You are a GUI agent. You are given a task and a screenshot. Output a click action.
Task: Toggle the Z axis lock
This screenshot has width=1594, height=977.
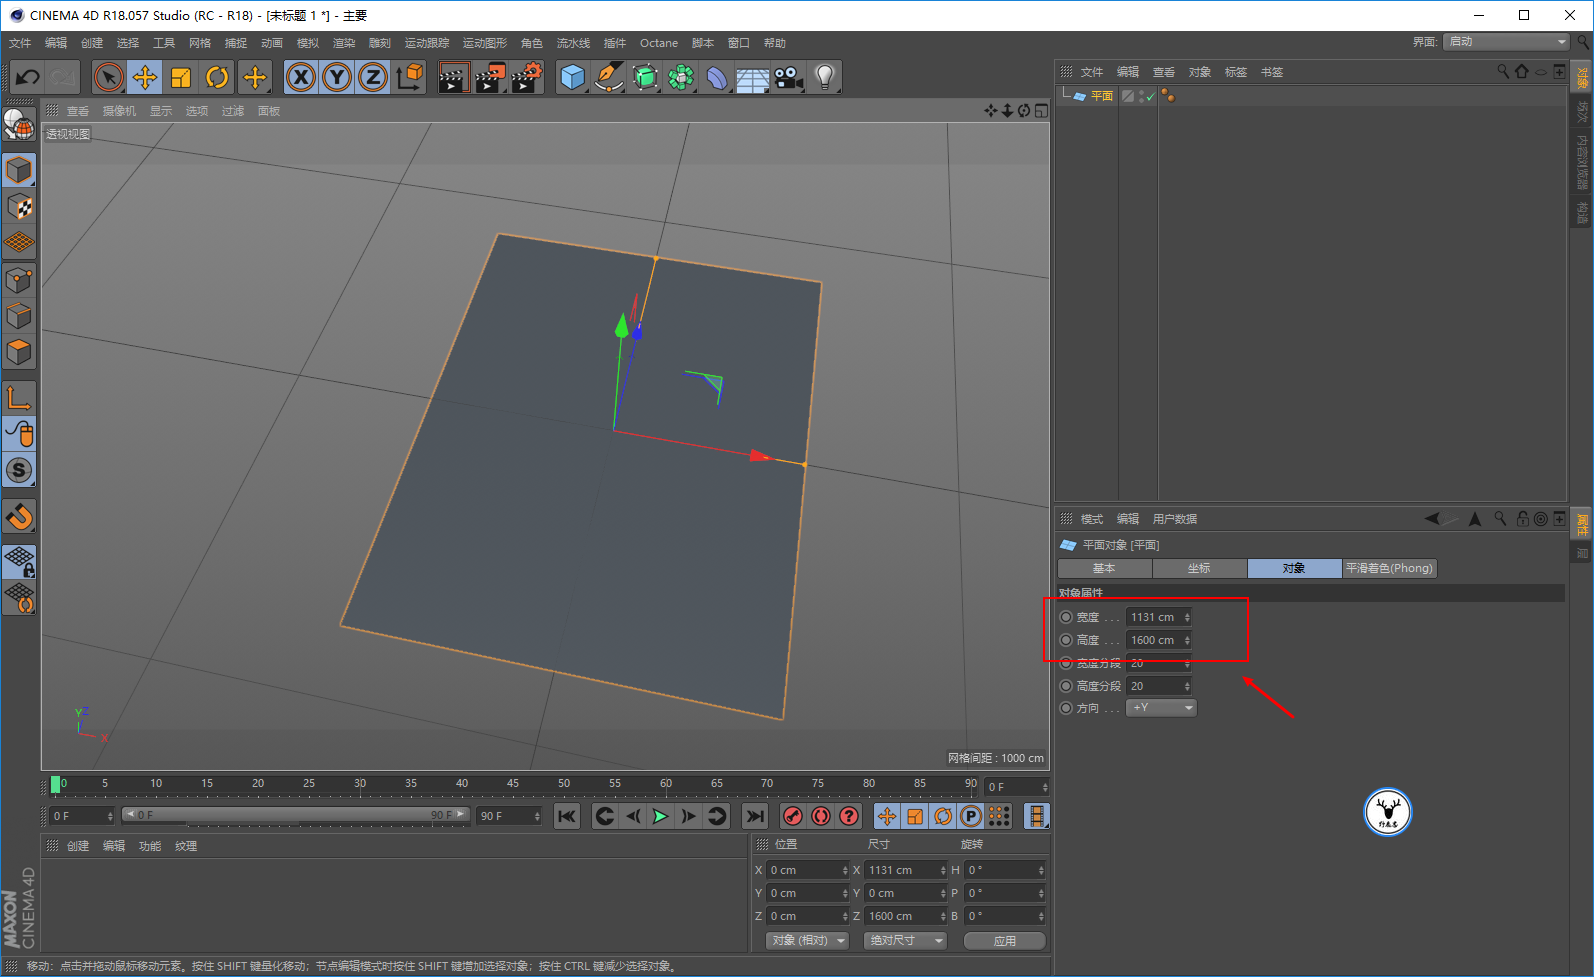tap(373, 77)
